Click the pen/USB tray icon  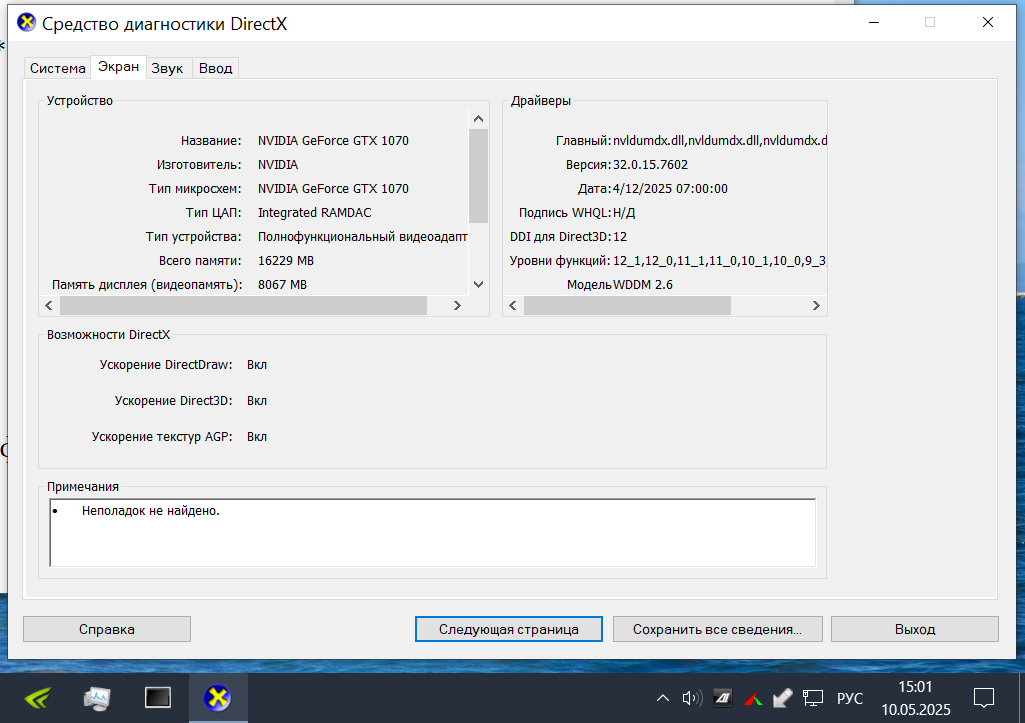(x=782, y=698)
